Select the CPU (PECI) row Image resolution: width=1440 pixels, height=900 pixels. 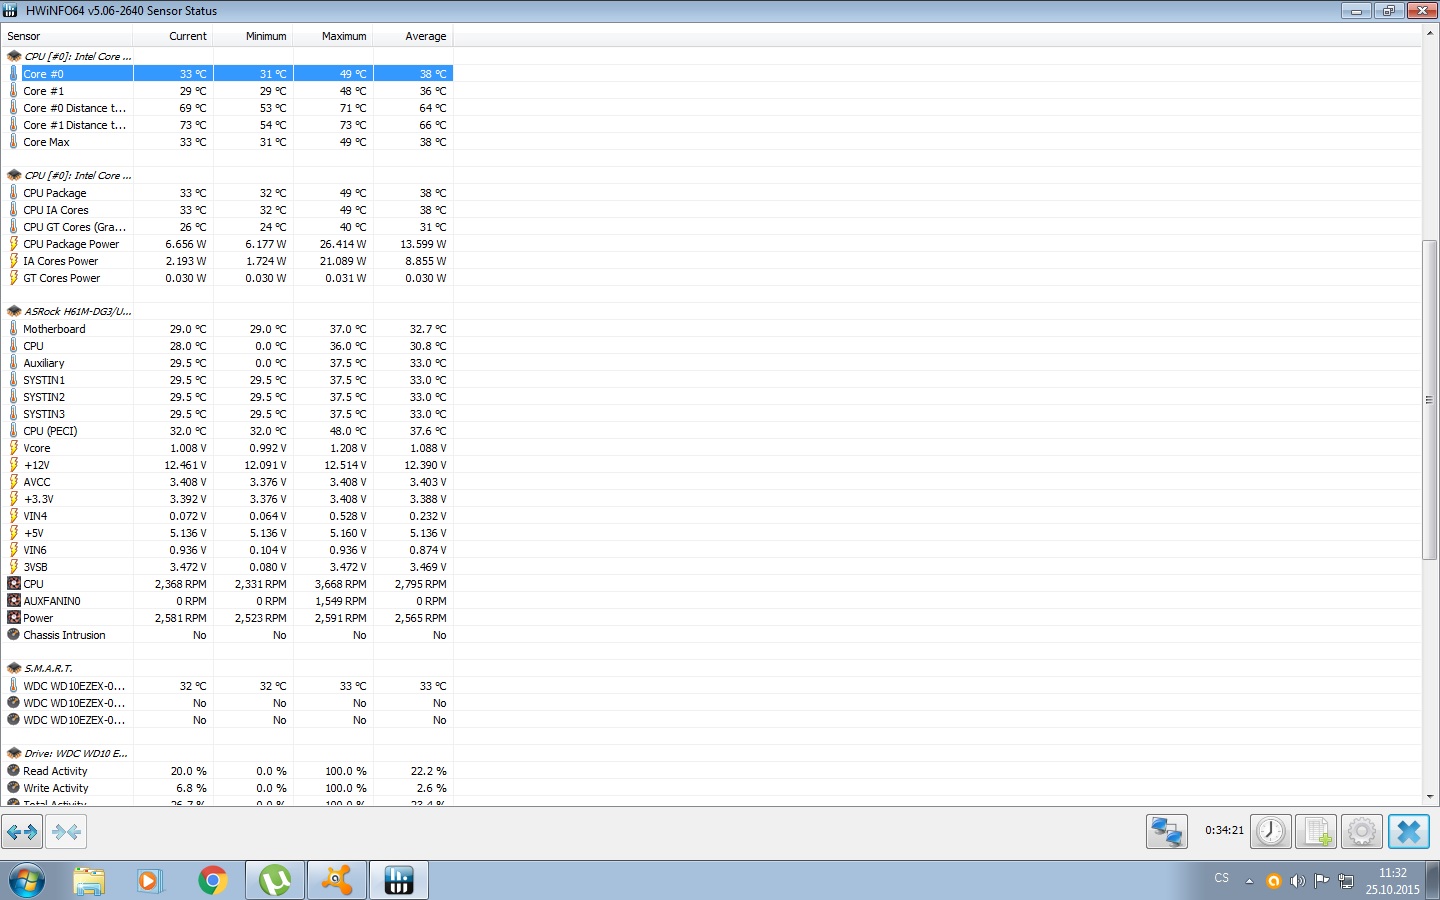click(x=229, y=431)
